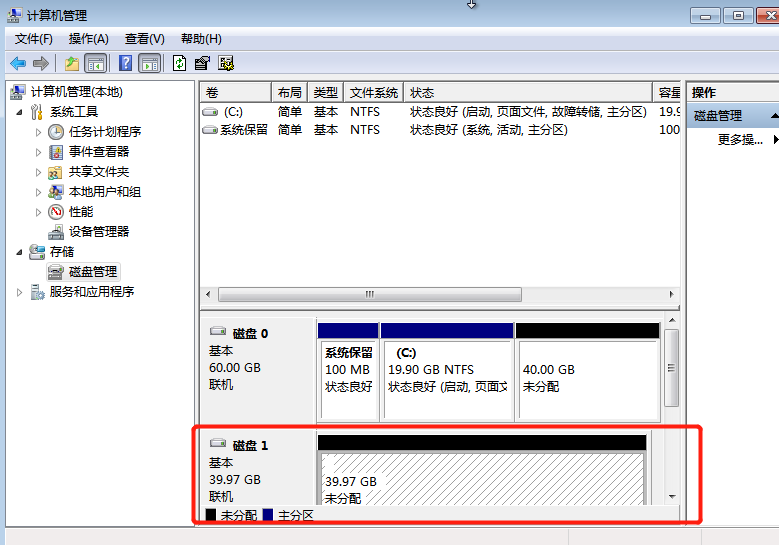Image resolution: width=779 pixels, height=545 pixels.
Task: Collapse the 系统工具 tree node
Action: click(x=19, y=112)
